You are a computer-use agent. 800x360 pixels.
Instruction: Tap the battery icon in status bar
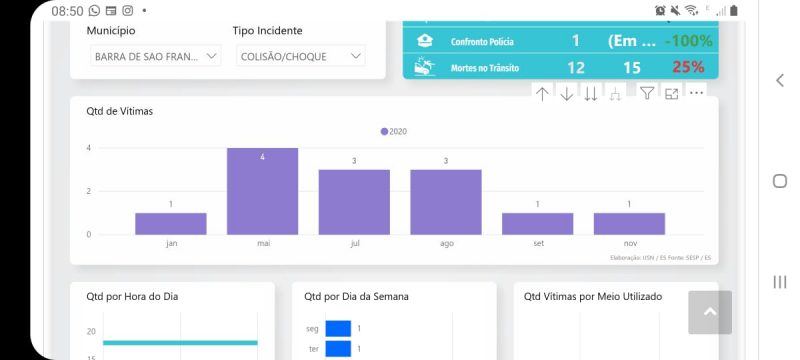[734, 10]
